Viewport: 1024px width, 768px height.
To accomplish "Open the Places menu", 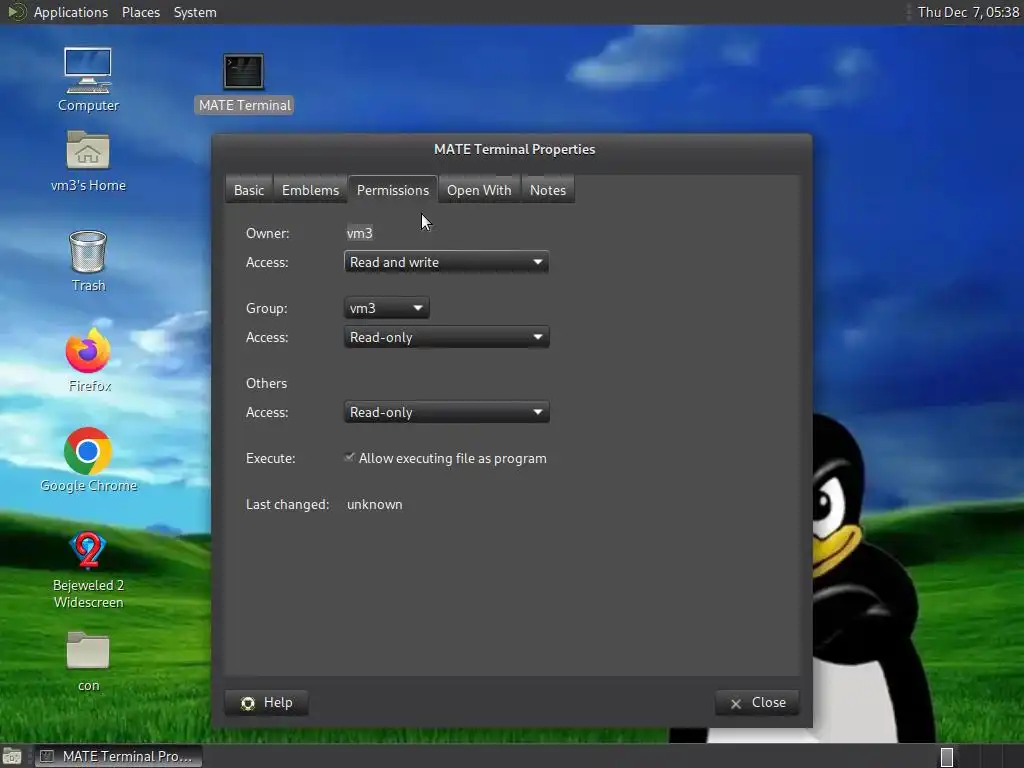I will coord(140,12).
